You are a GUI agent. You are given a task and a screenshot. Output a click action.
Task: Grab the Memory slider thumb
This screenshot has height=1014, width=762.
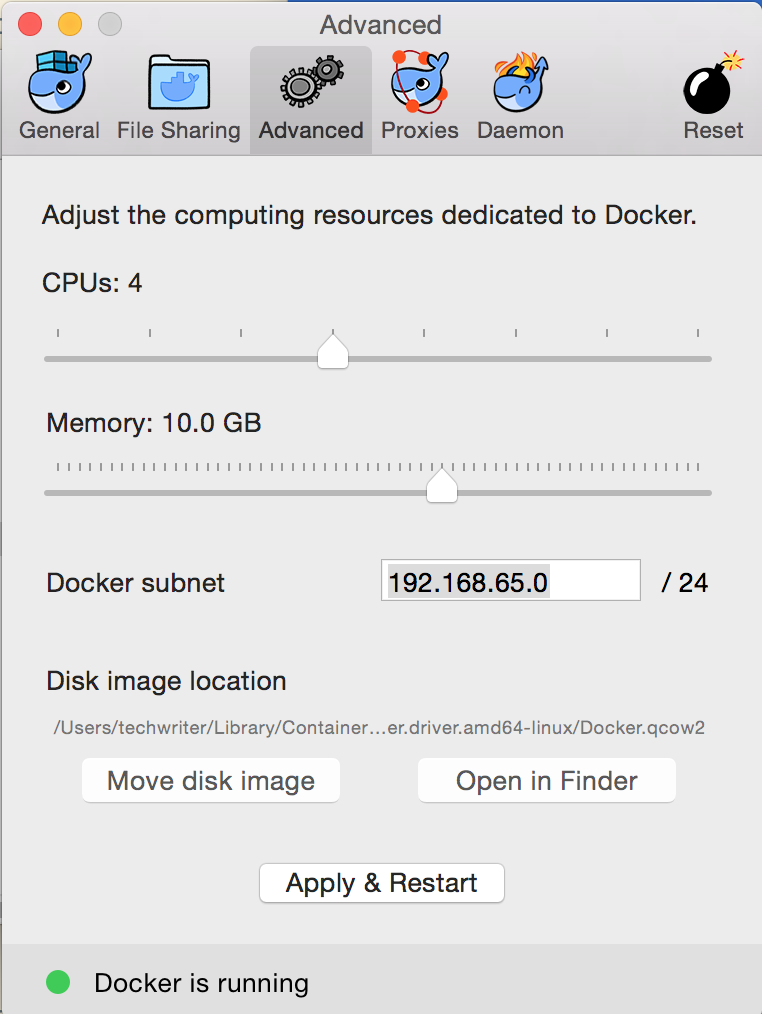(x=441, y=487)
